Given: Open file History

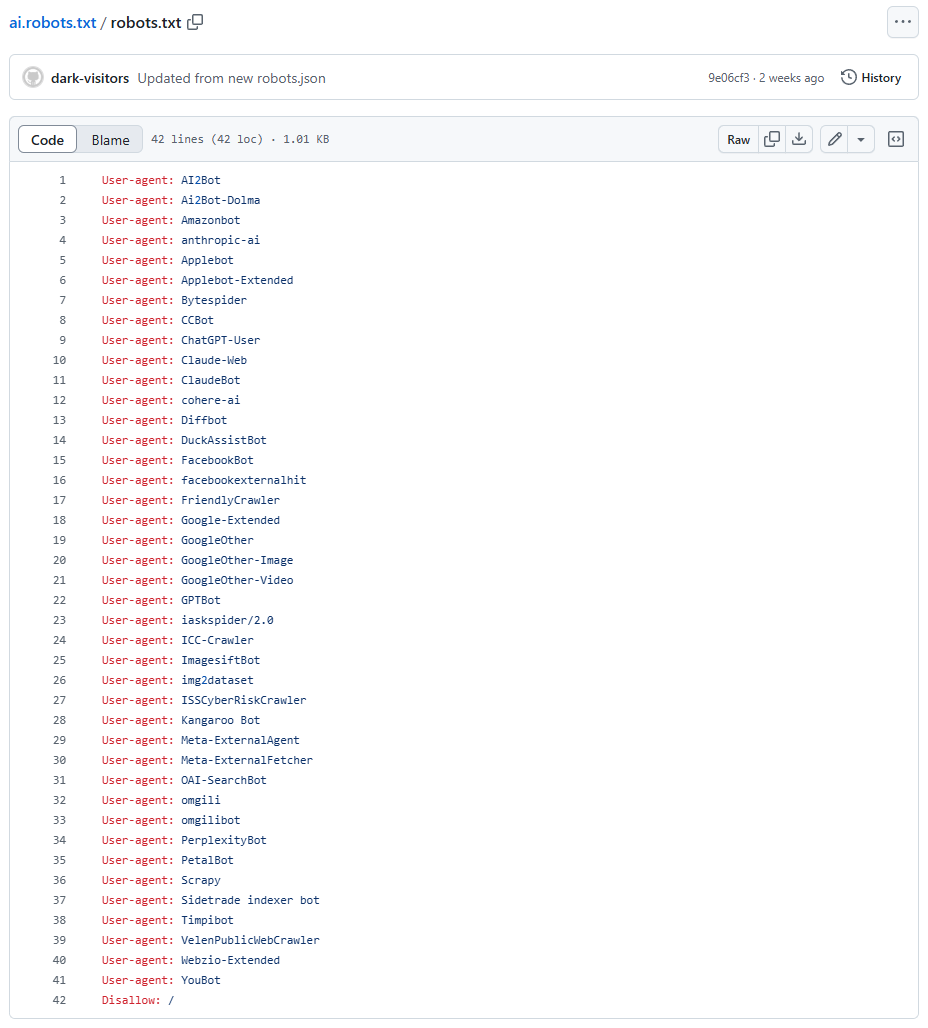Looking at the screenshot, I should point(871,77).
